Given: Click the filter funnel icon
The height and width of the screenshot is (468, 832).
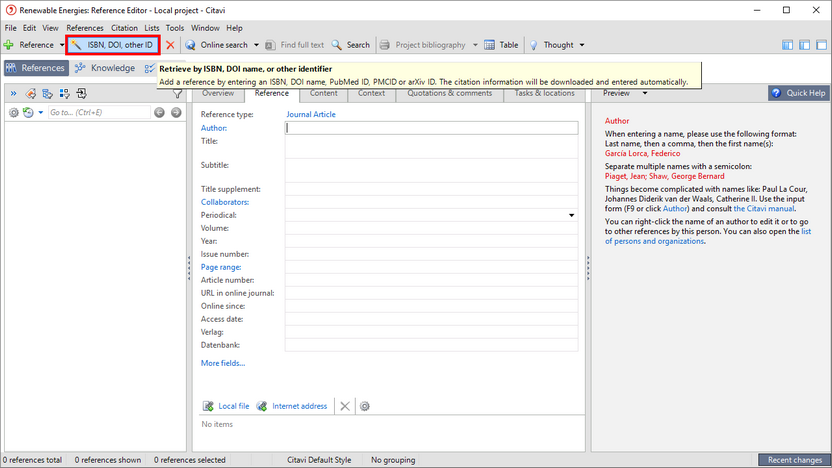Looking at the screenshot, I should [x=177, y=94].
